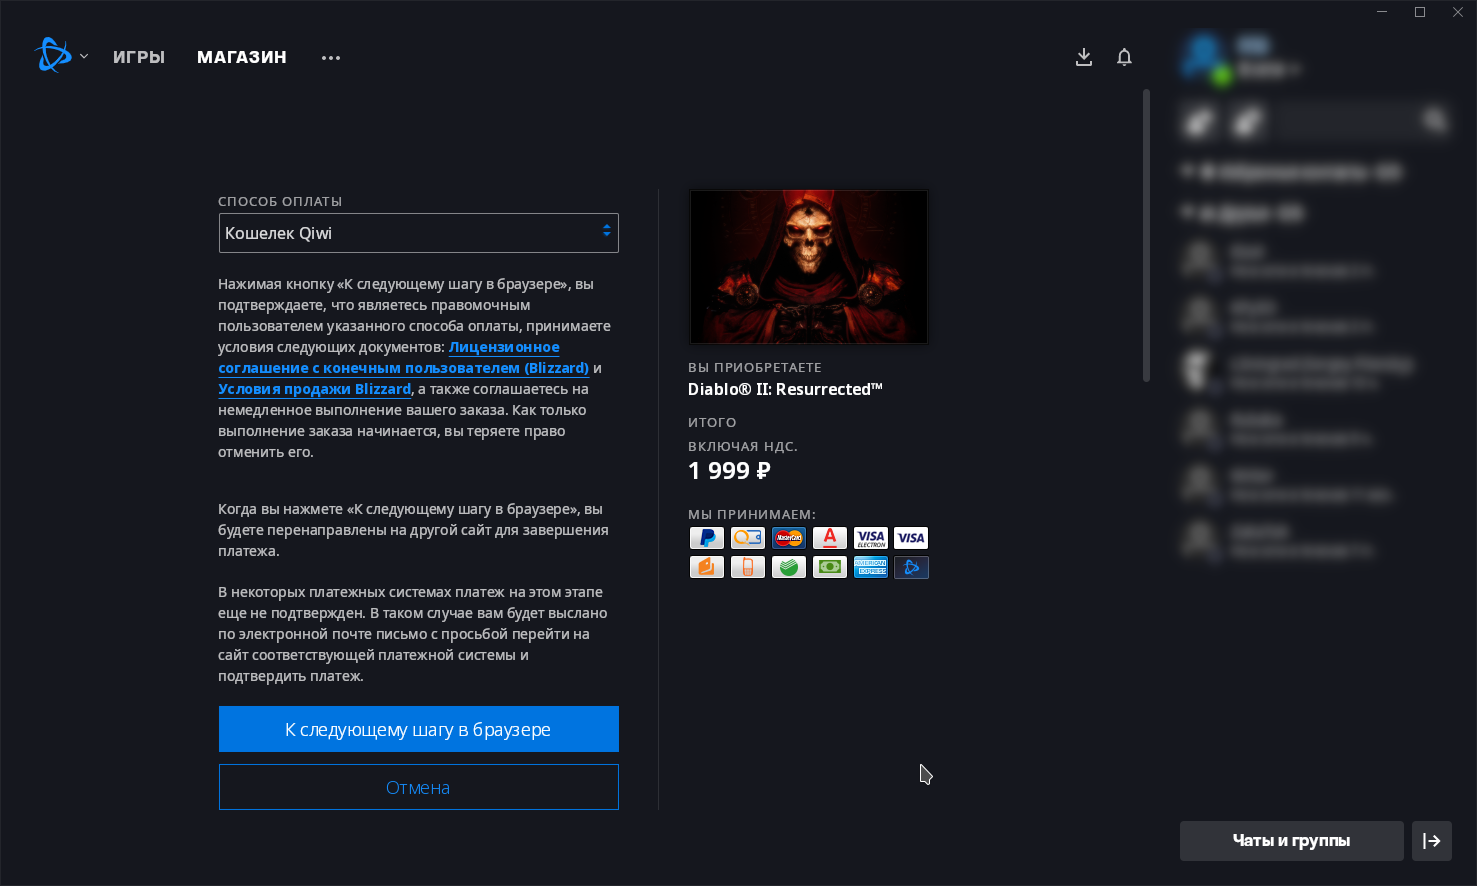The height and width of the screenshot is (886, 1477).
Task: Open the Кошелек Qiwi payment method dropdown
Action: [x=419, y=233]
